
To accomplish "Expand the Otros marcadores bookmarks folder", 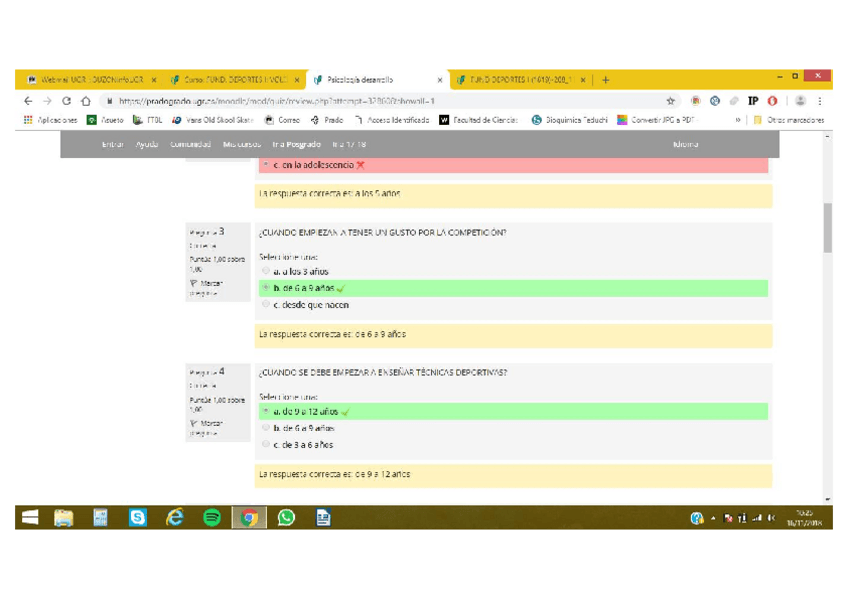I will [788, 120].
